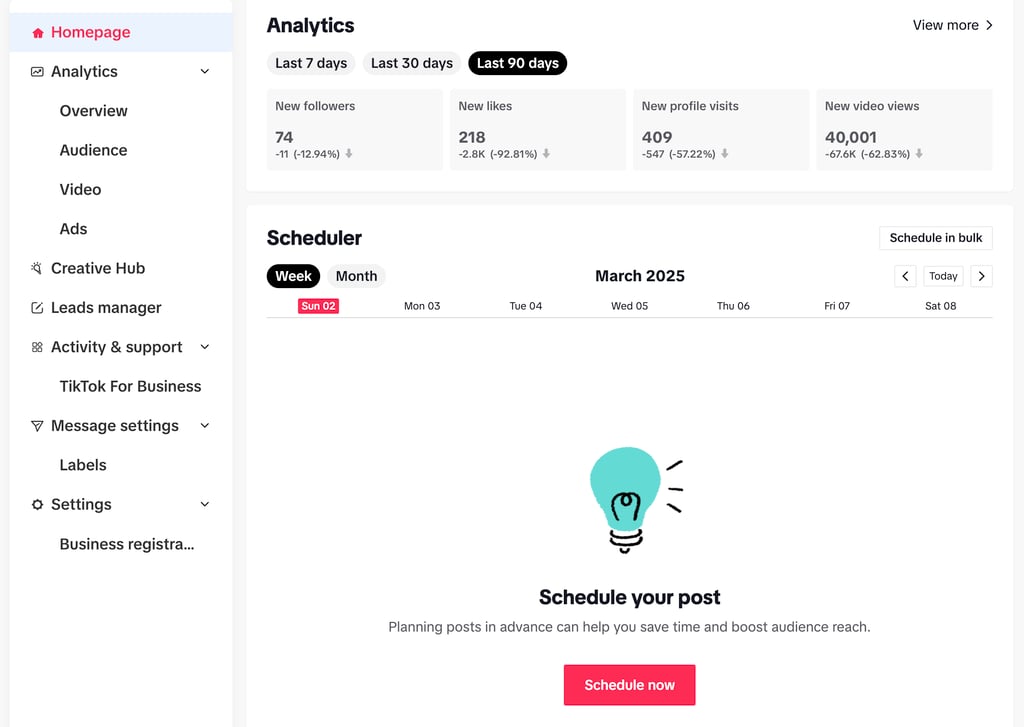Click the Leads manager edit icon
This screenshot has height=727, width=1024.
coord(37,308)
